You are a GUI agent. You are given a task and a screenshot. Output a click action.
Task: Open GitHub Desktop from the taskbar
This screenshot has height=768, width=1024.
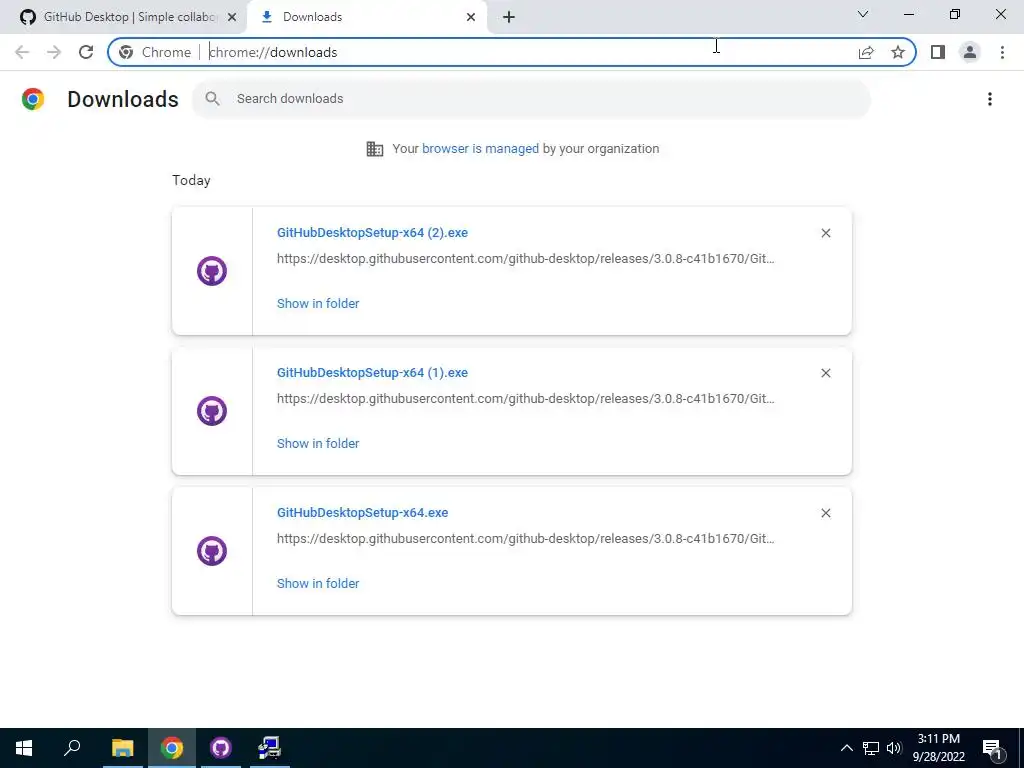221,748
